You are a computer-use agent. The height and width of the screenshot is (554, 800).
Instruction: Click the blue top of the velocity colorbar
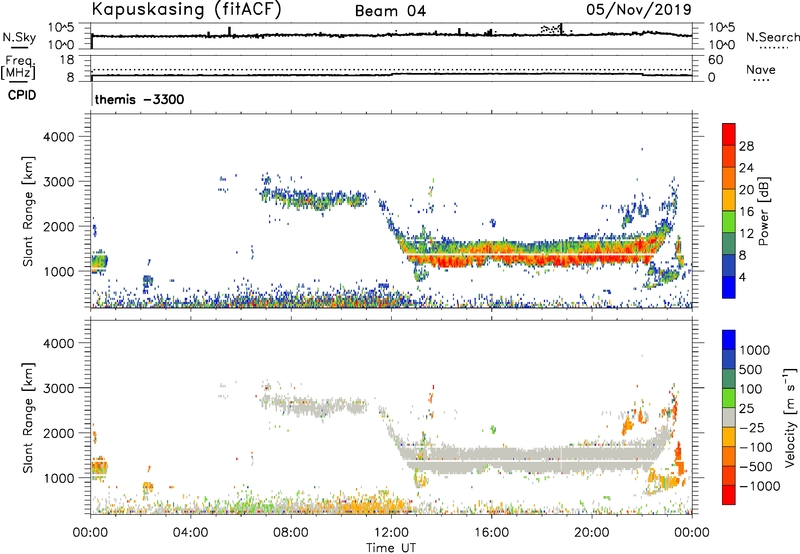[x=729, y=340]
